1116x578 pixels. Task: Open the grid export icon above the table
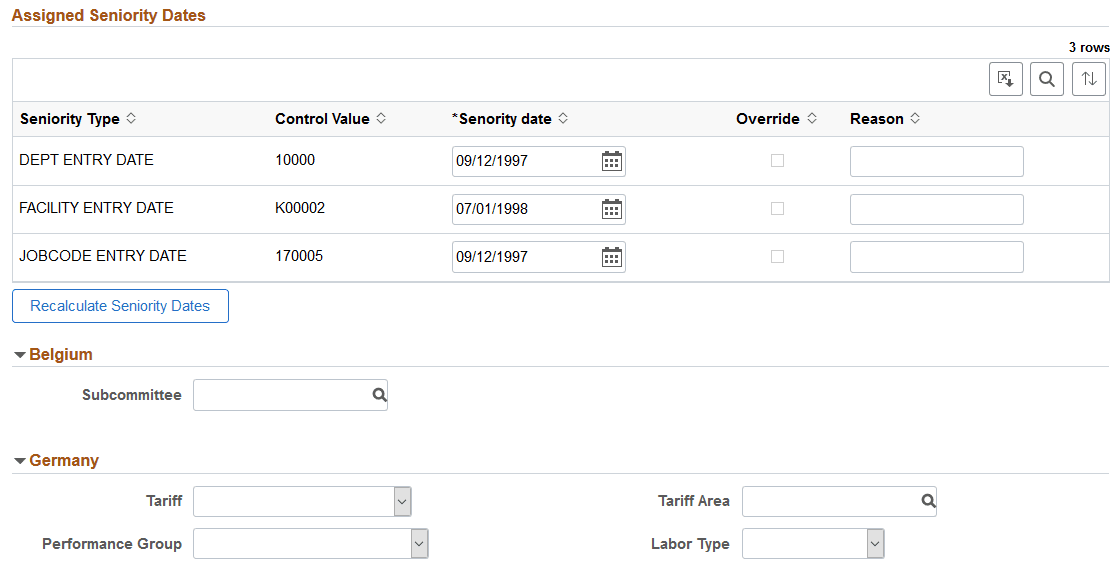coord(1005,78)
